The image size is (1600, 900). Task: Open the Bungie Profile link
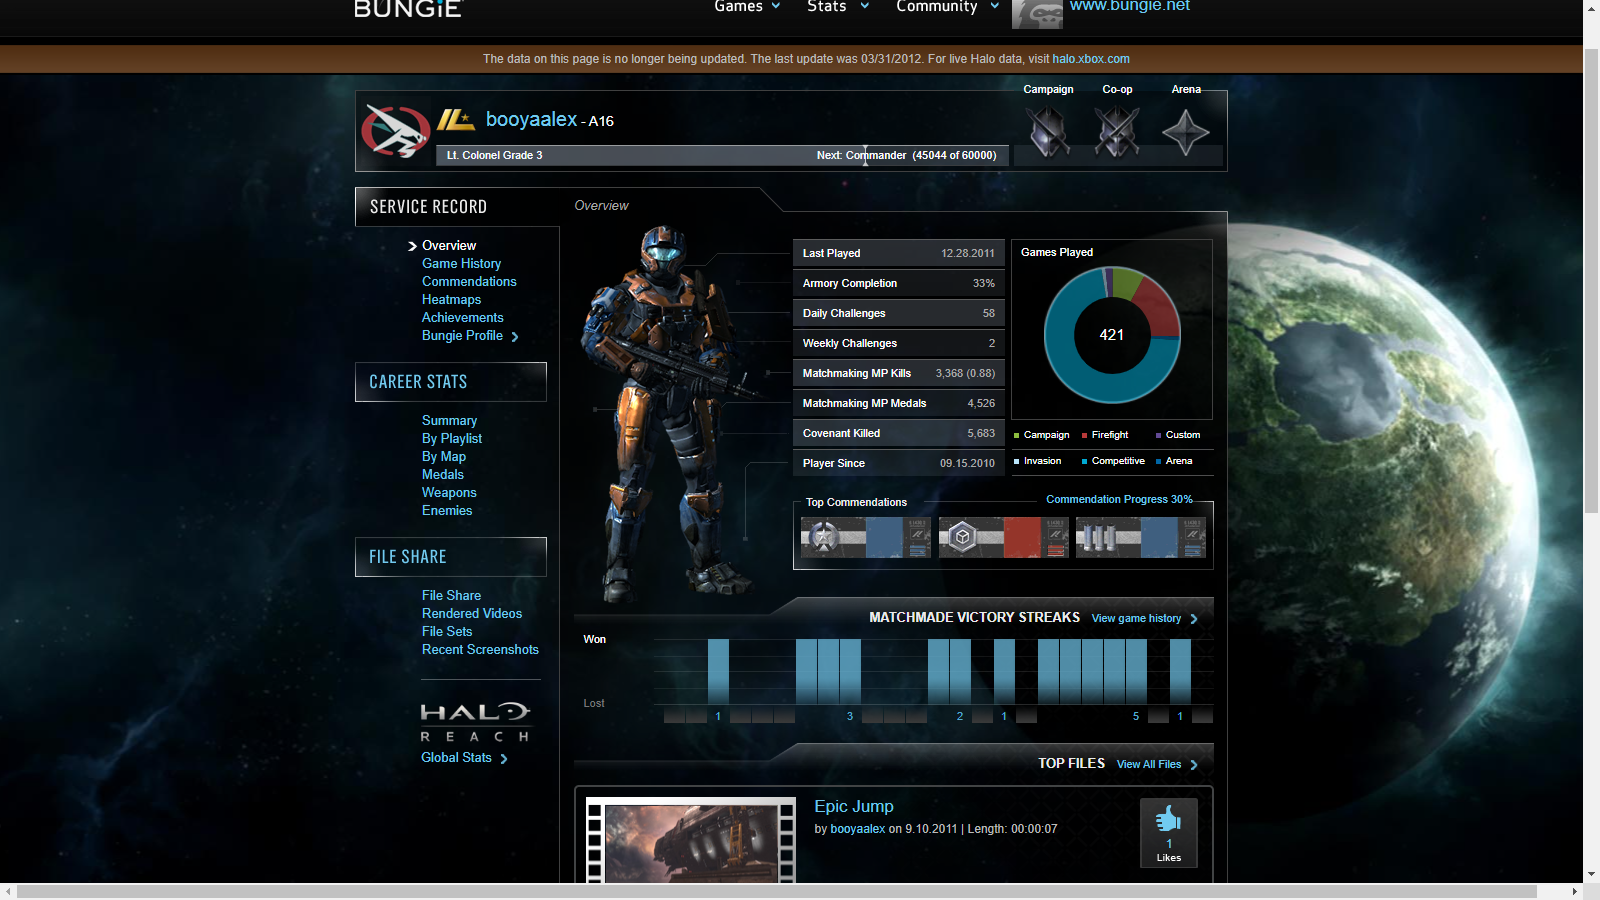[462, 335]
